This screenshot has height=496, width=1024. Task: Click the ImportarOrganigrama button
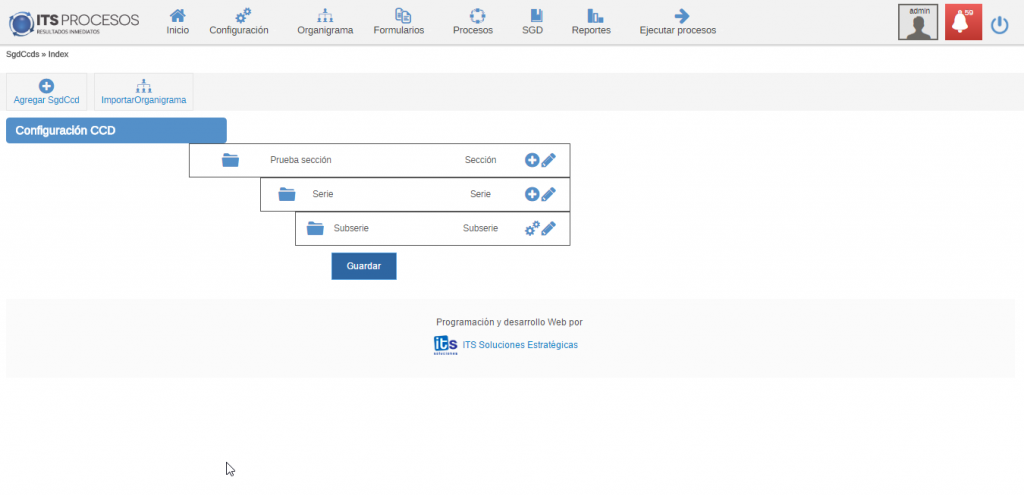pos(143,92)
